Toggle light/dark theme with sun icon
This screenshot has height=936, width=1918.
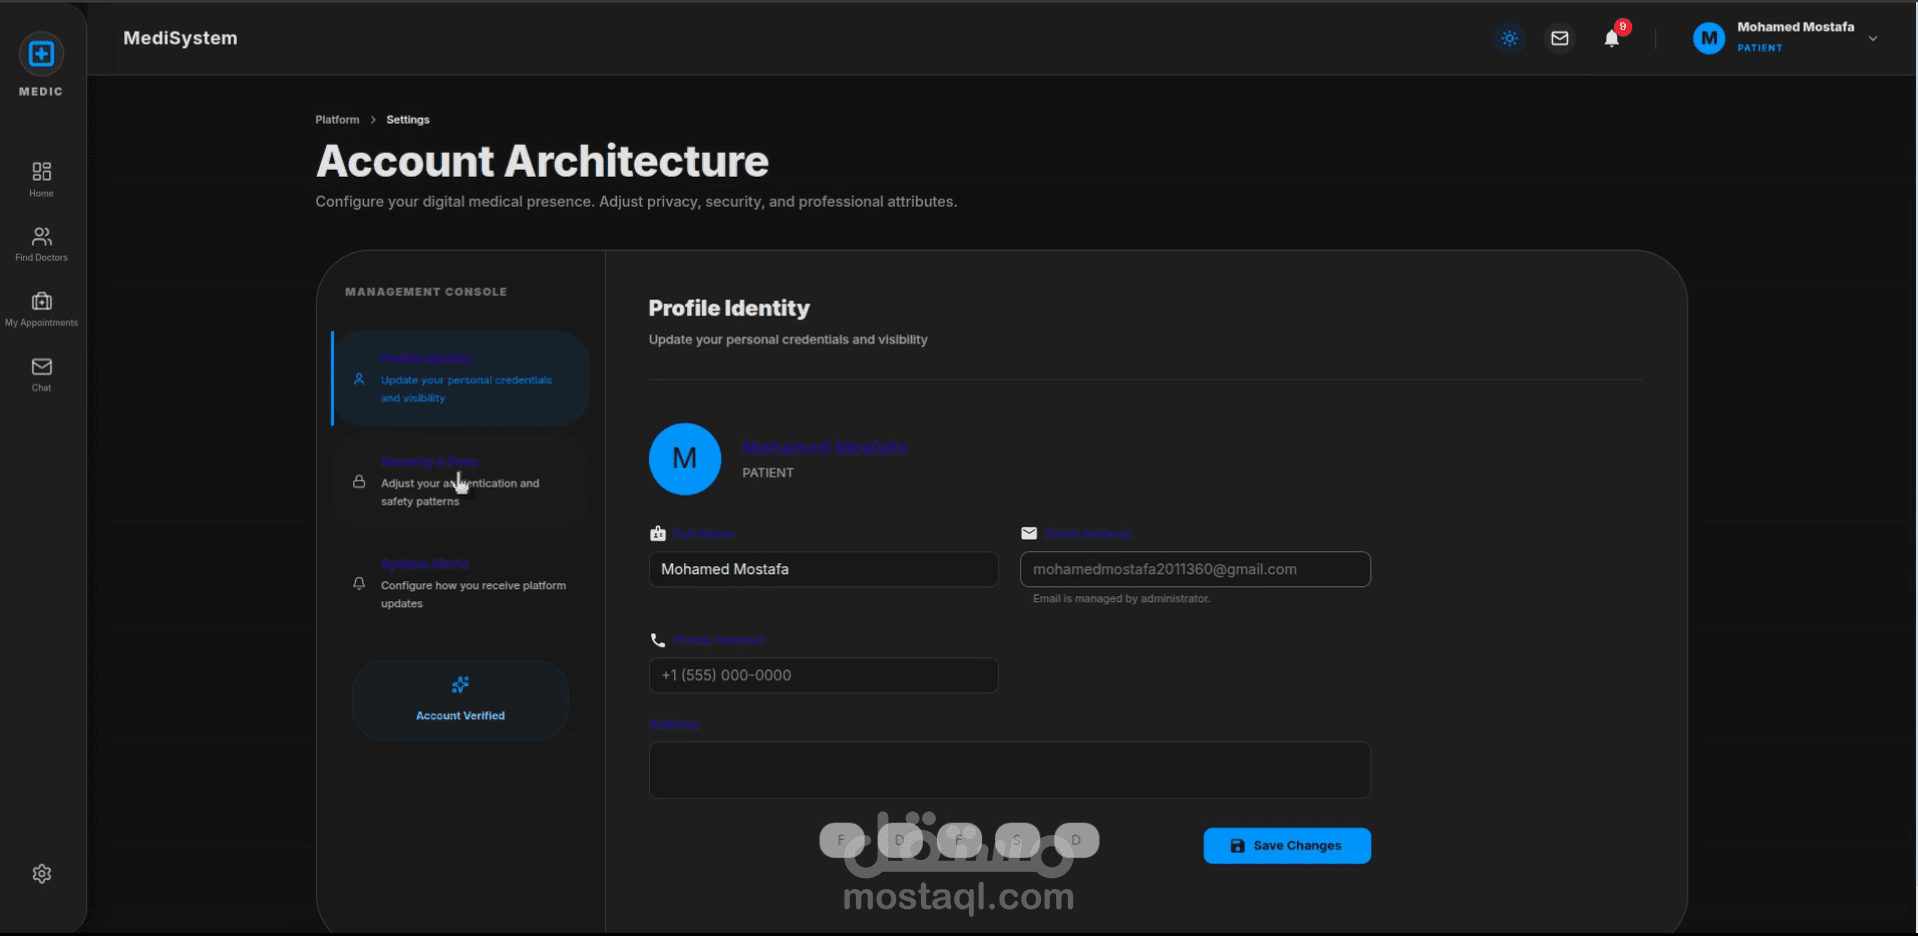pos(1509,39)
